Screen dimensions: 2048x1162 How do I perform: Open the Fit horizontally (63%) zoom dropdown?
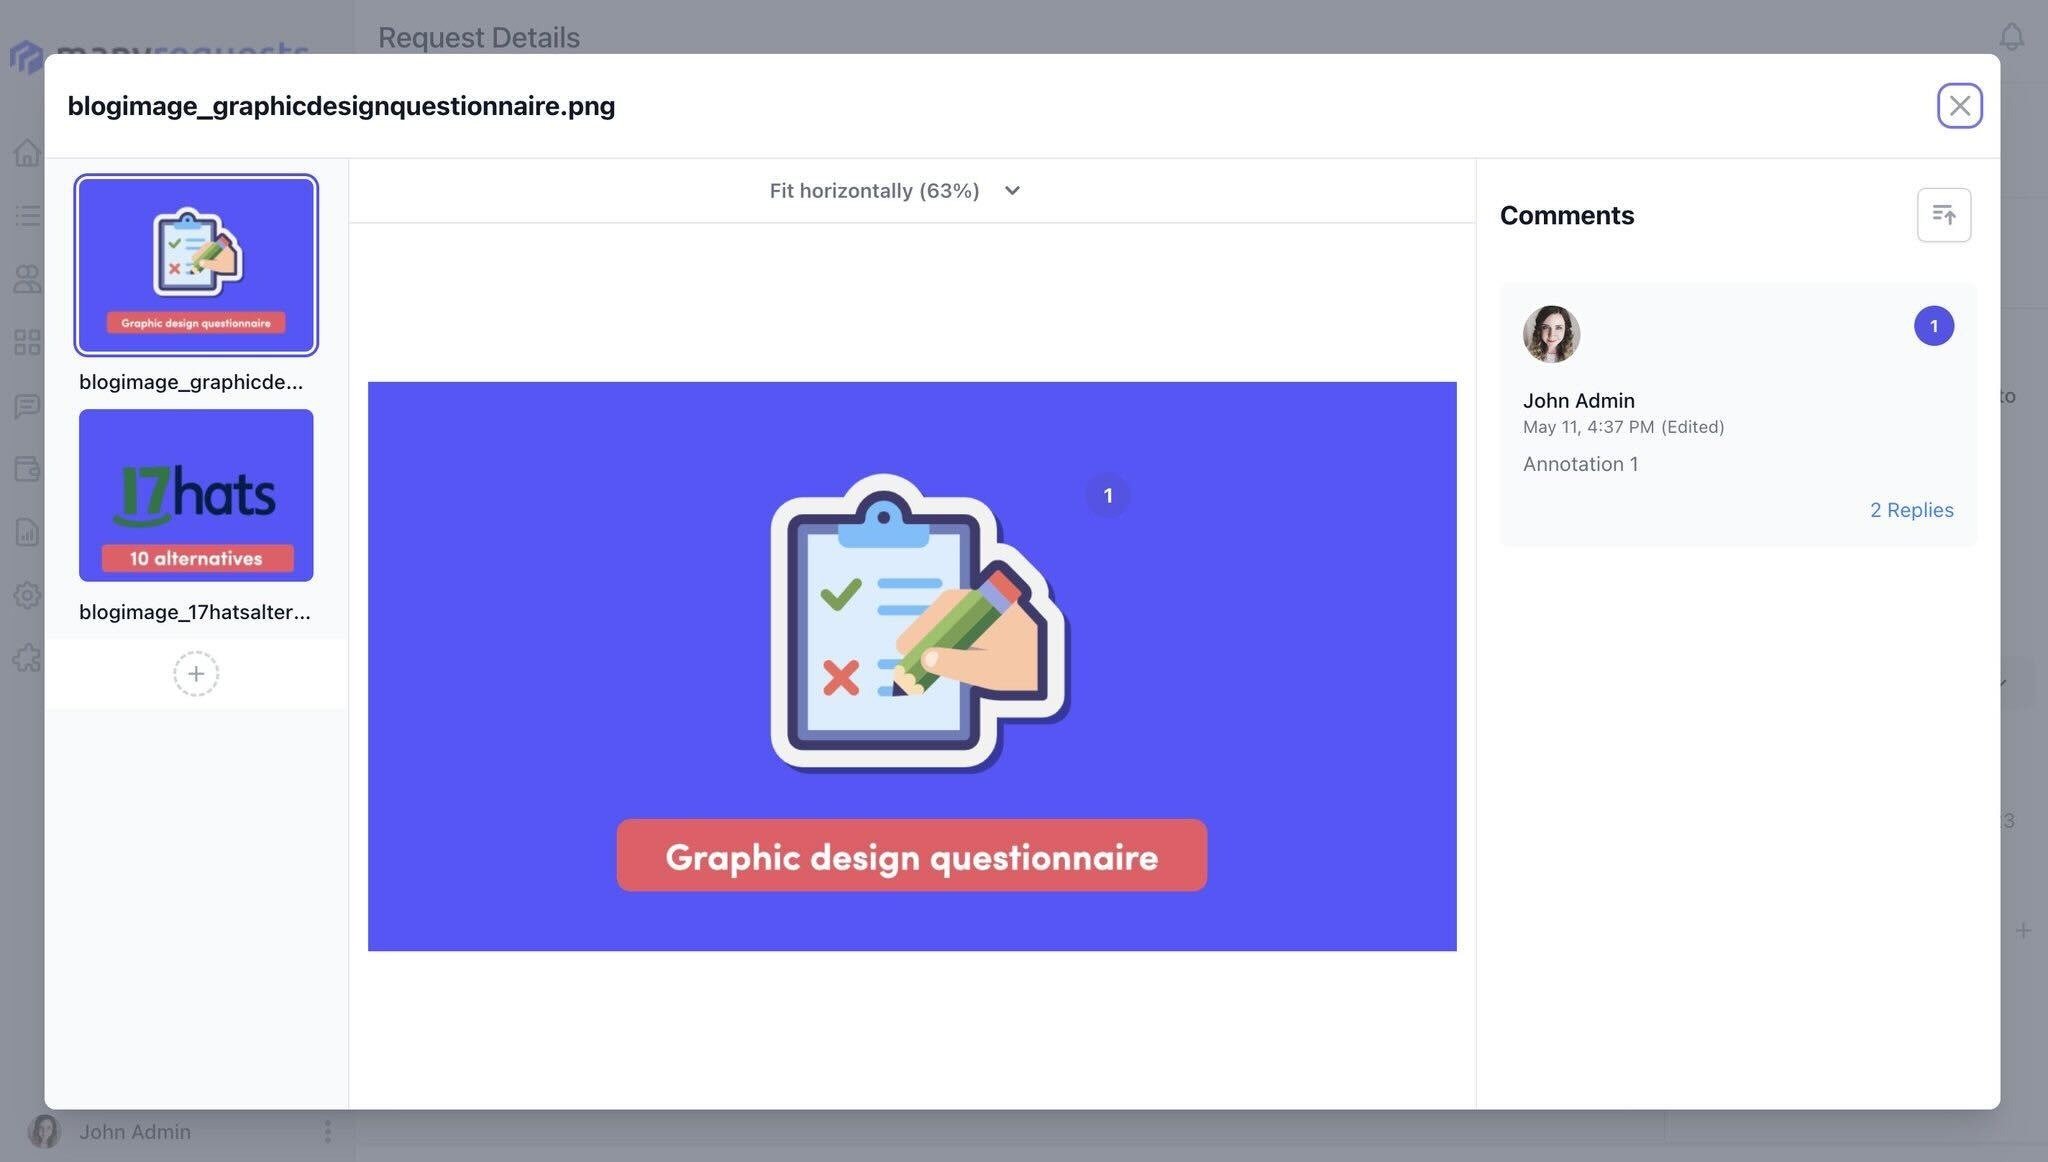pyautogui.click(x=874, y=191)
